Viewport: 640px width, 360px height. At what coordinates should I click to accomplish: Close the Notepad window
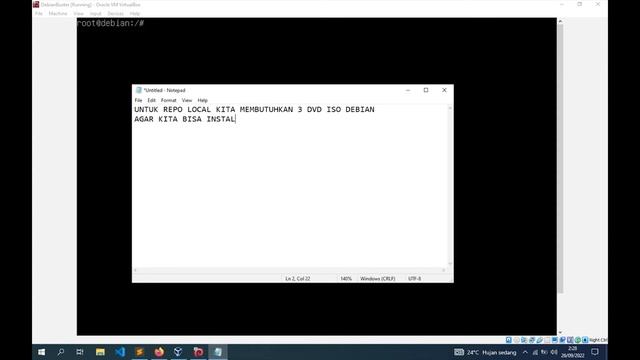[444, 90]
